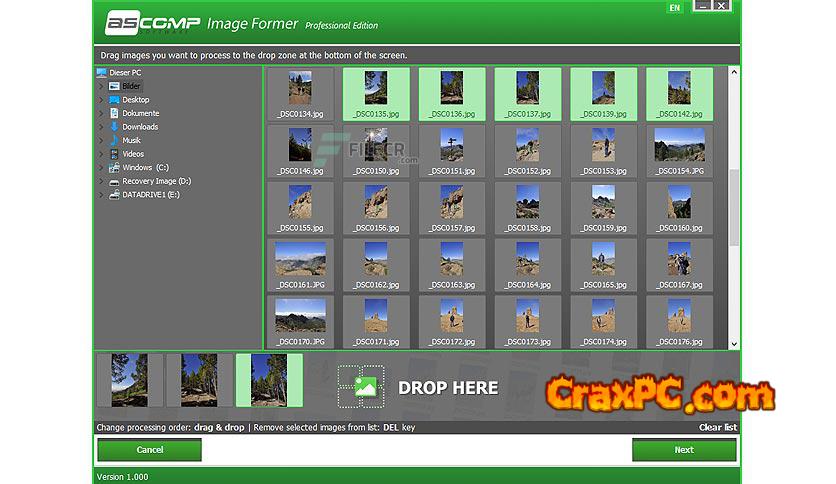Select thumbnail _DSC0156.jpg
This screenshot has height=484, width=836.
pos(376,208)
